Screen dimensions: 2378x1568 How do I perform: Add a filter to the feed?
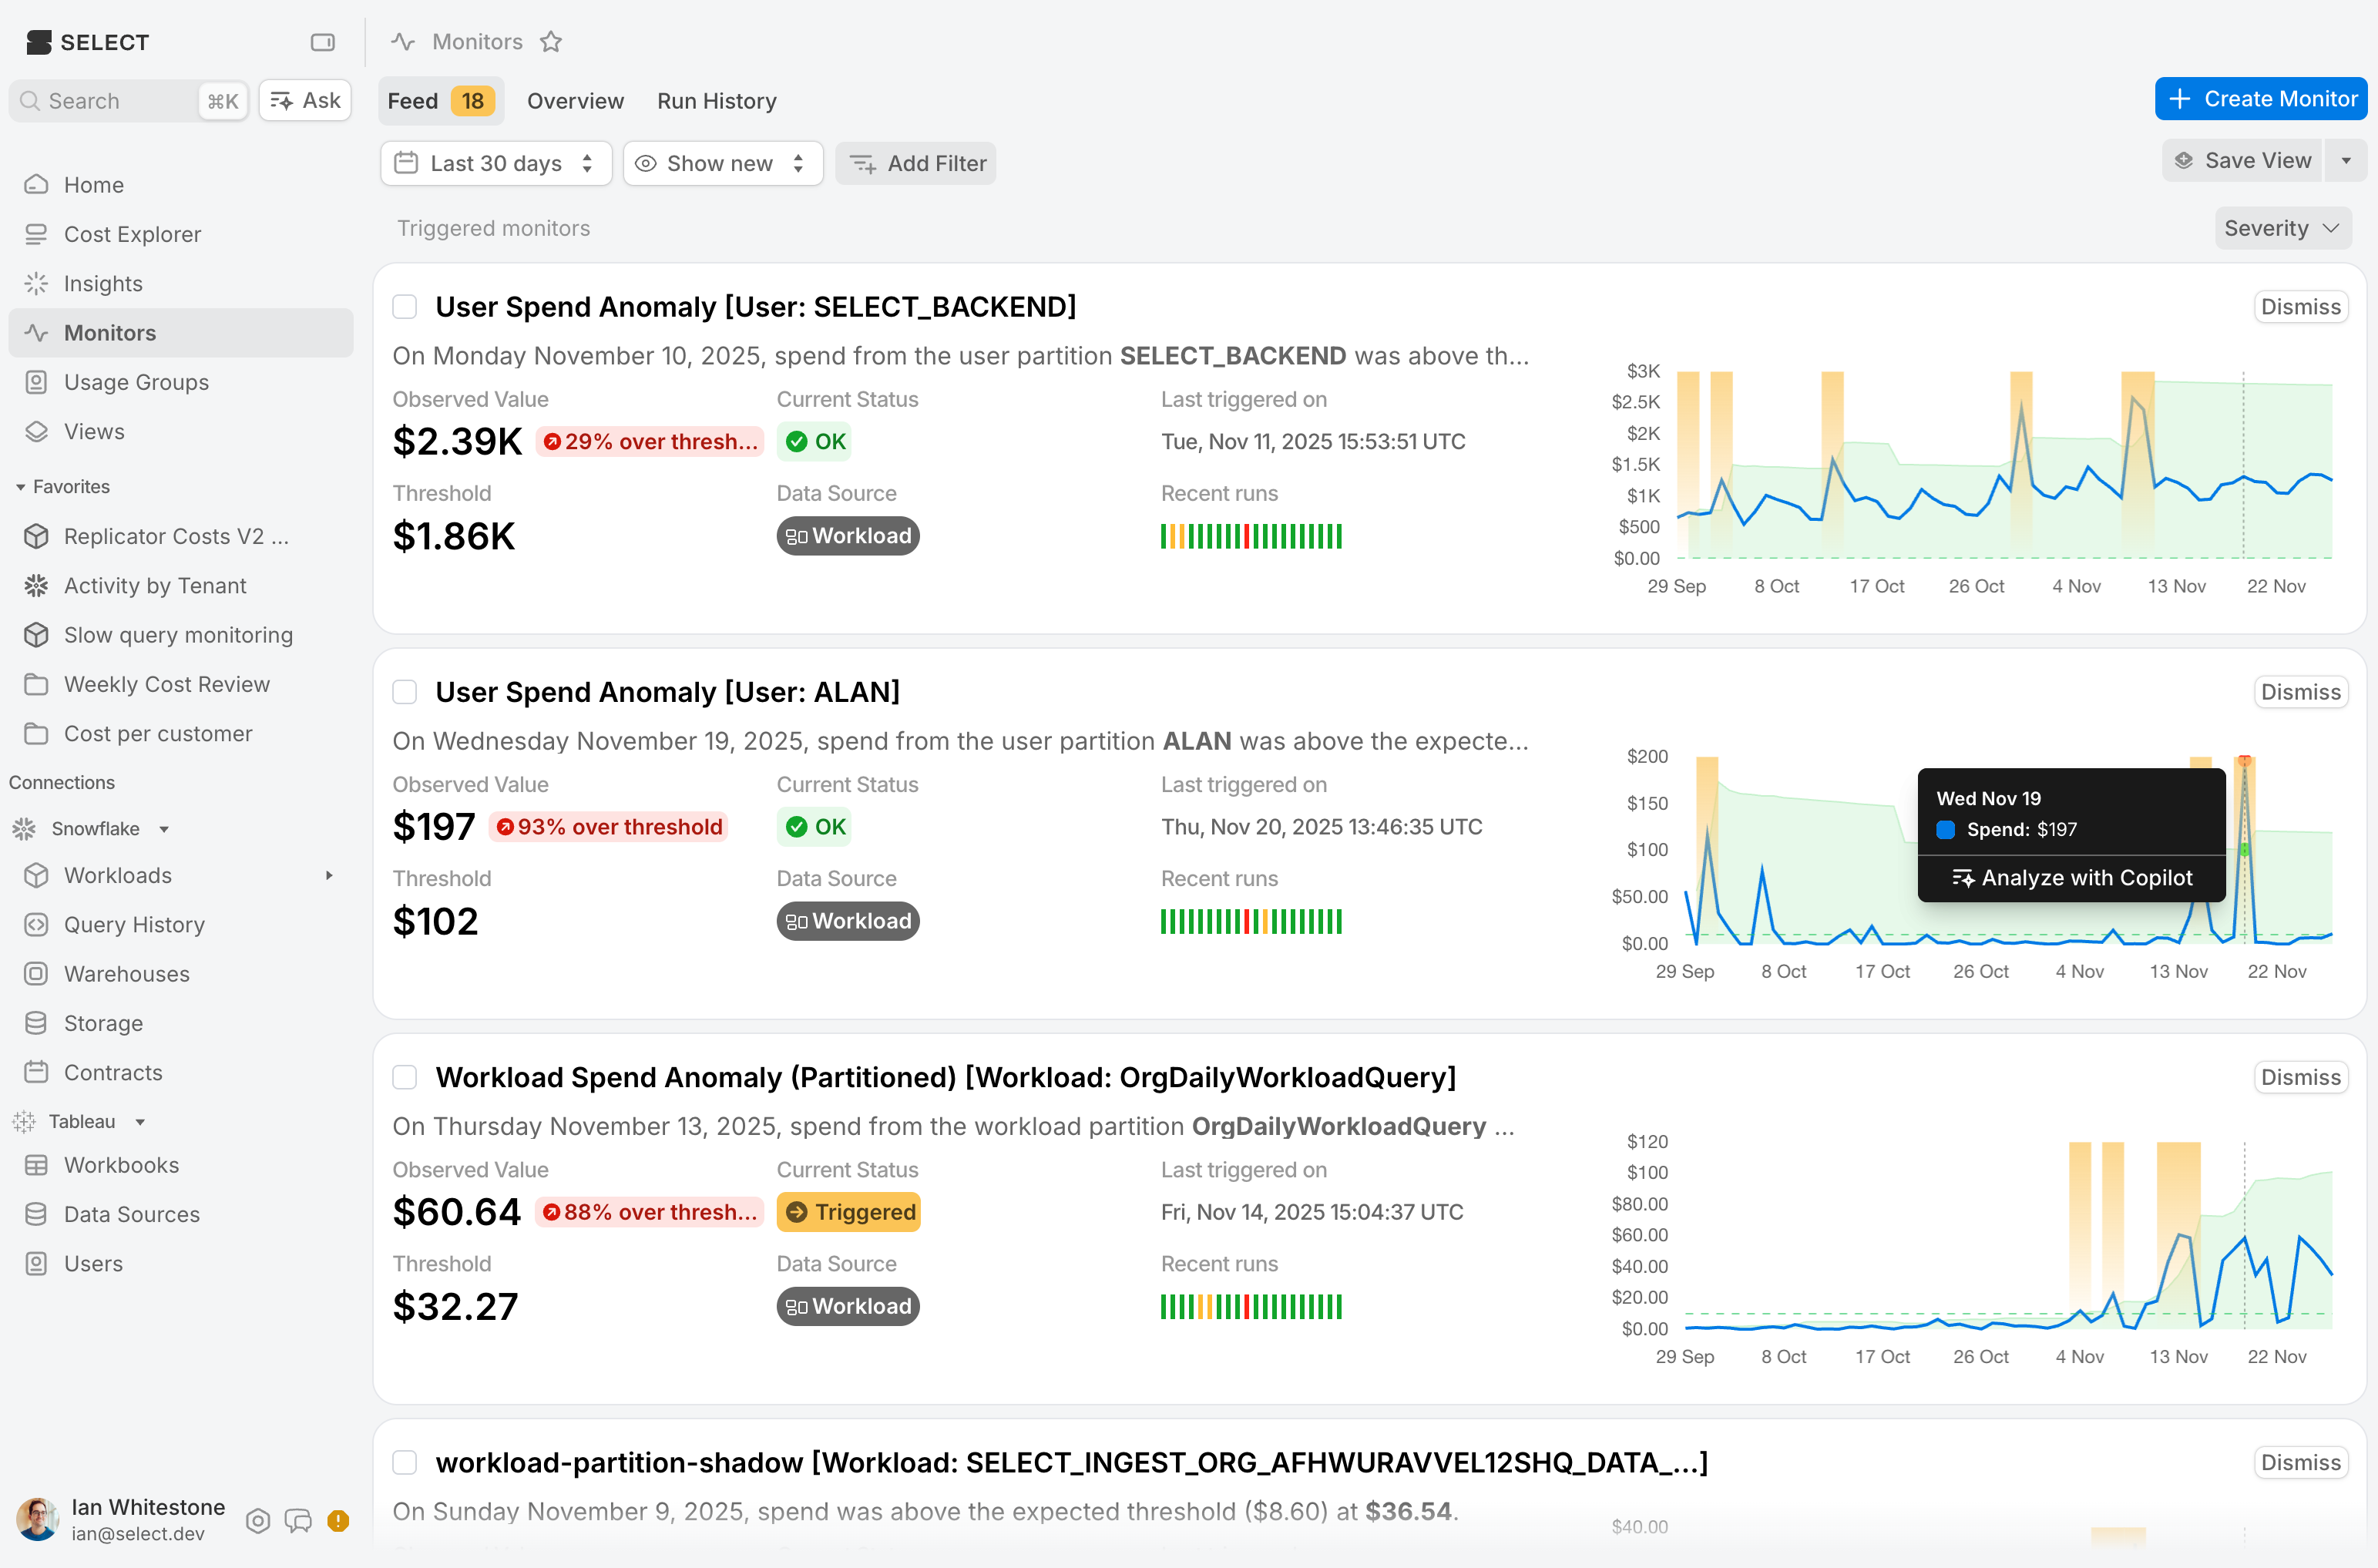coord(916,163)
